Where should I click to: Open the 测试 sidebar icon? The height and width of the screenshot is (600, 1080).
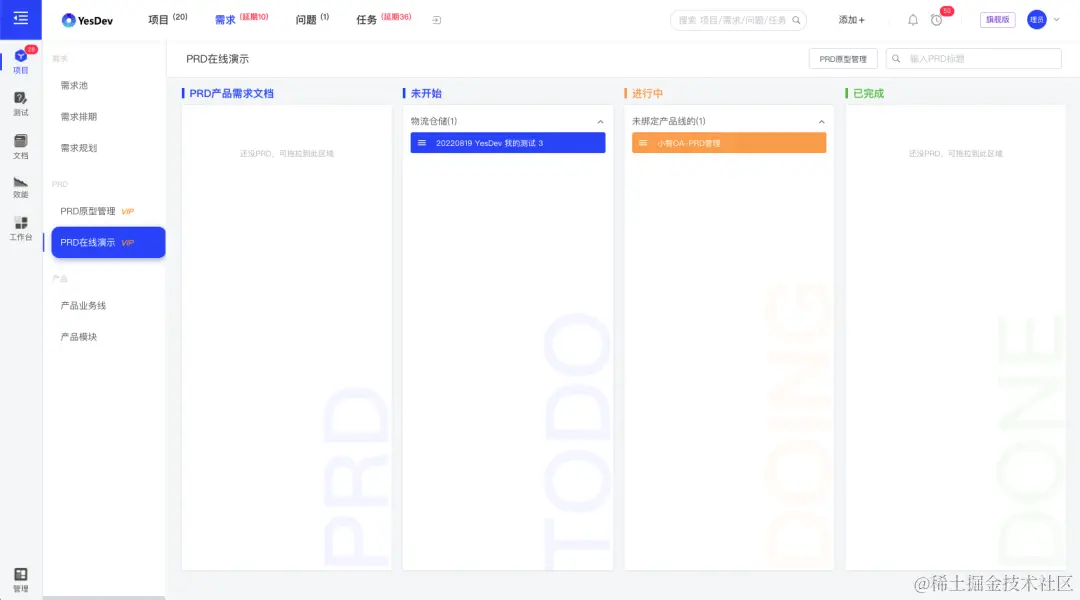click(21, 104)
